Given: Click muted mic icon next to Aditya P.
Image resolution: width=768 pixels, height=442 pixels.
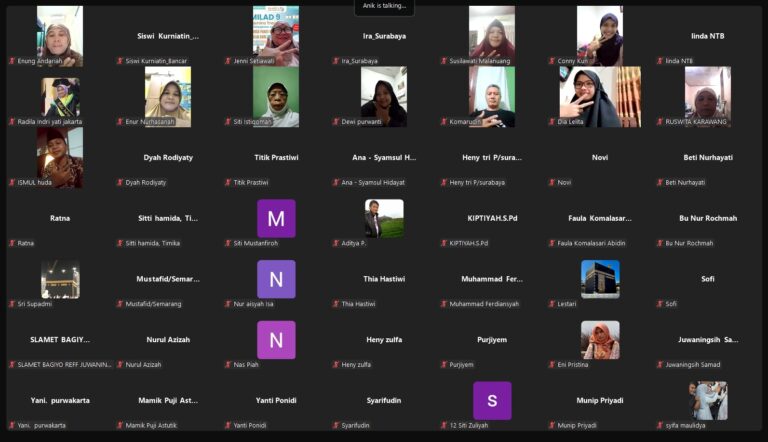Looking at the screenshot, I should pos(336,243).
